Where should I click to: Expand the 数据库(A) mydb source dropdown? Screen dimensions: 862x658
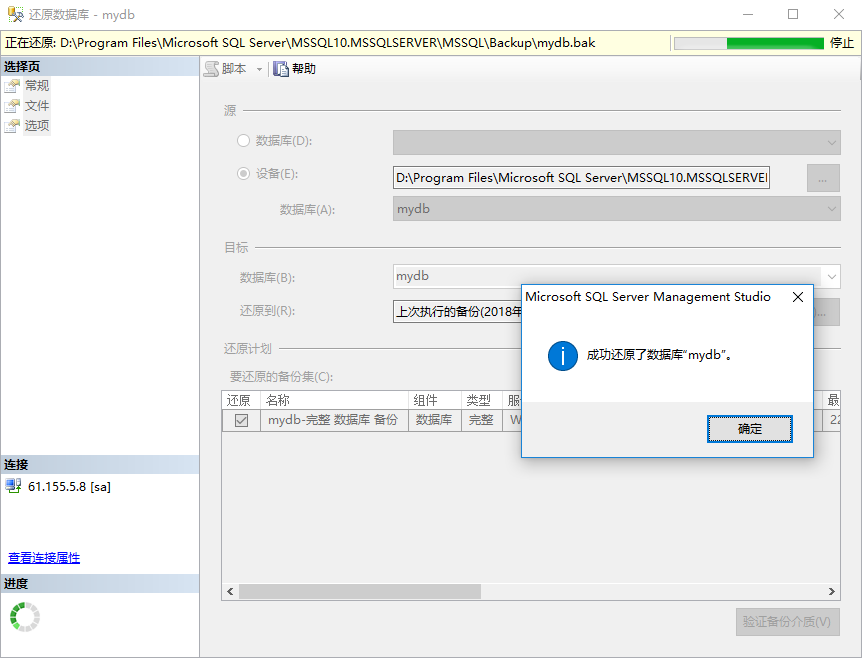tap(831, 209)
